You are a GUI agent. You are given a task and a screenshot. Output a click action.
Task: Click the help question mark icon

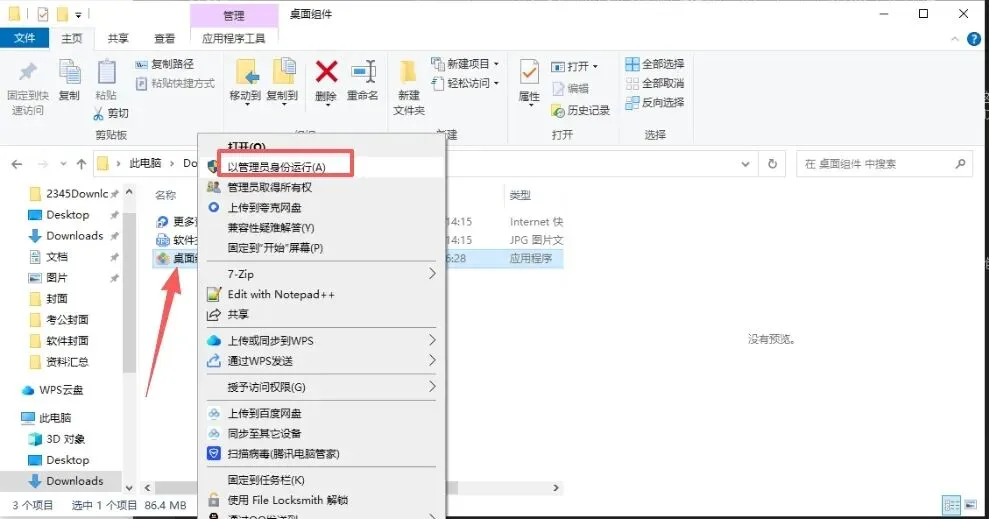coord(974,38)
